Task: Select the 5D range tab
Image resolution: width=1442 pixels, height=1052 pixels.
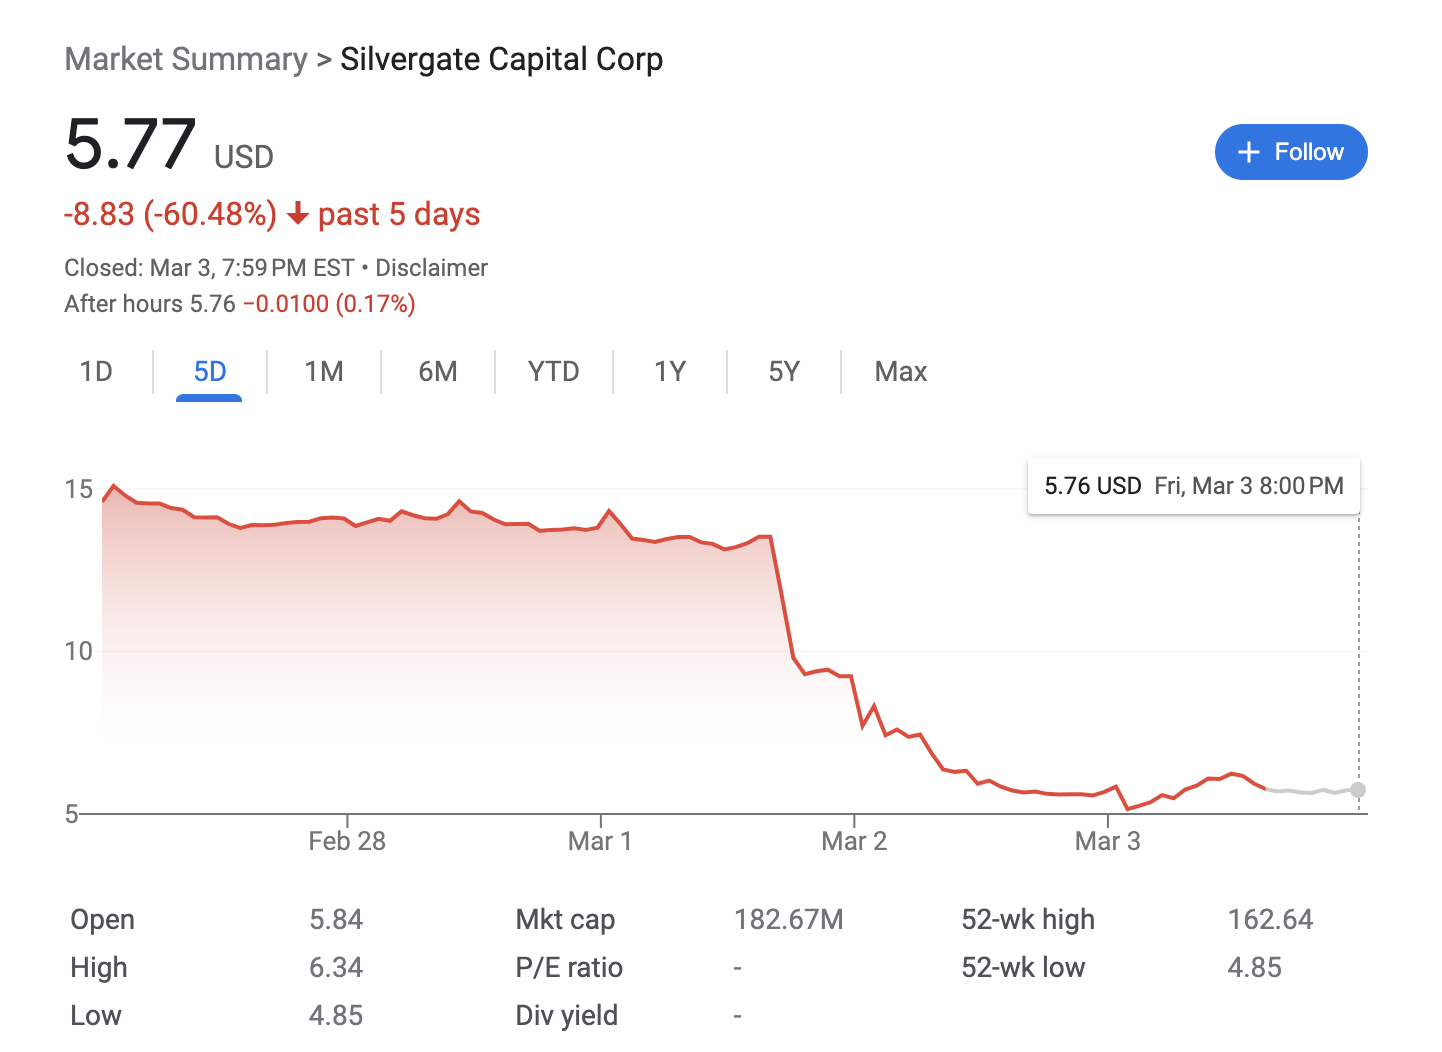Action: [x=210, y=372]
